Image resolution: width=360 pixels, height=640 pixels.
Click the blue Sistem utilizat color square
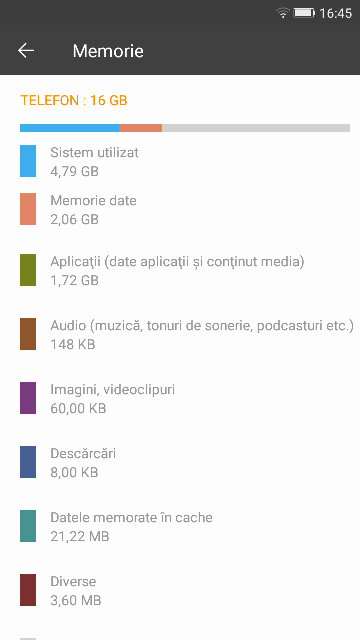[28, 161]
